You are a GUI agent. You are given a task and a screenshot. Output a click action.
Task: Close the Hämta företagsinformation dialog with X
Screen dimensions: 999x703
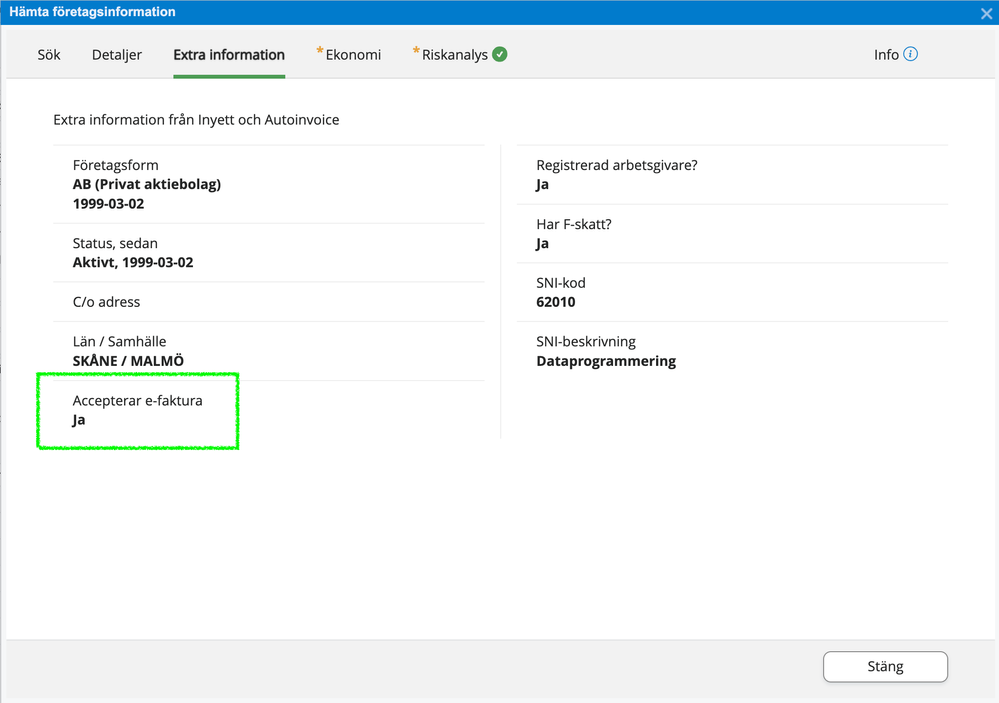coord(986,14)
